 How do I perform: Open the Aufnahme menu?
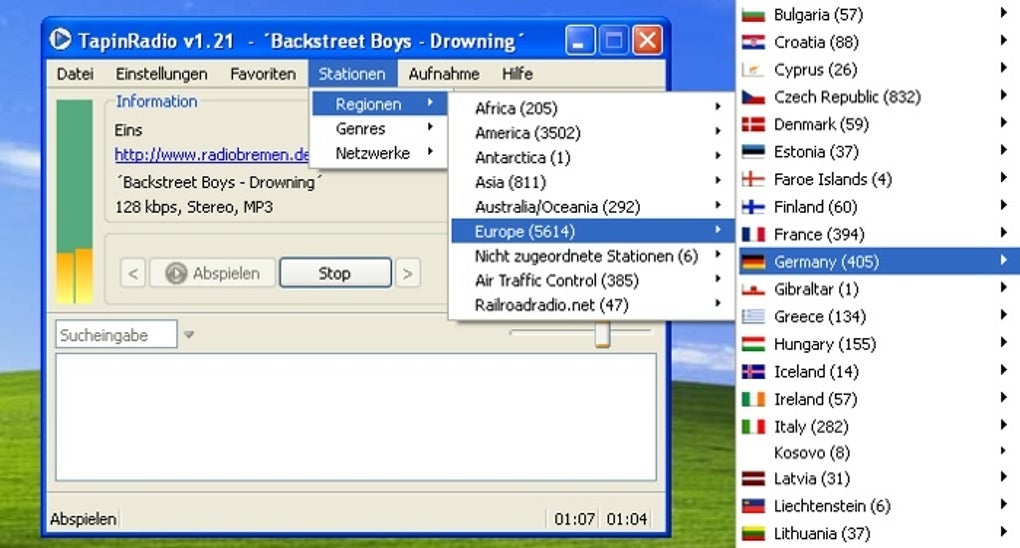(x=444, y=74)
